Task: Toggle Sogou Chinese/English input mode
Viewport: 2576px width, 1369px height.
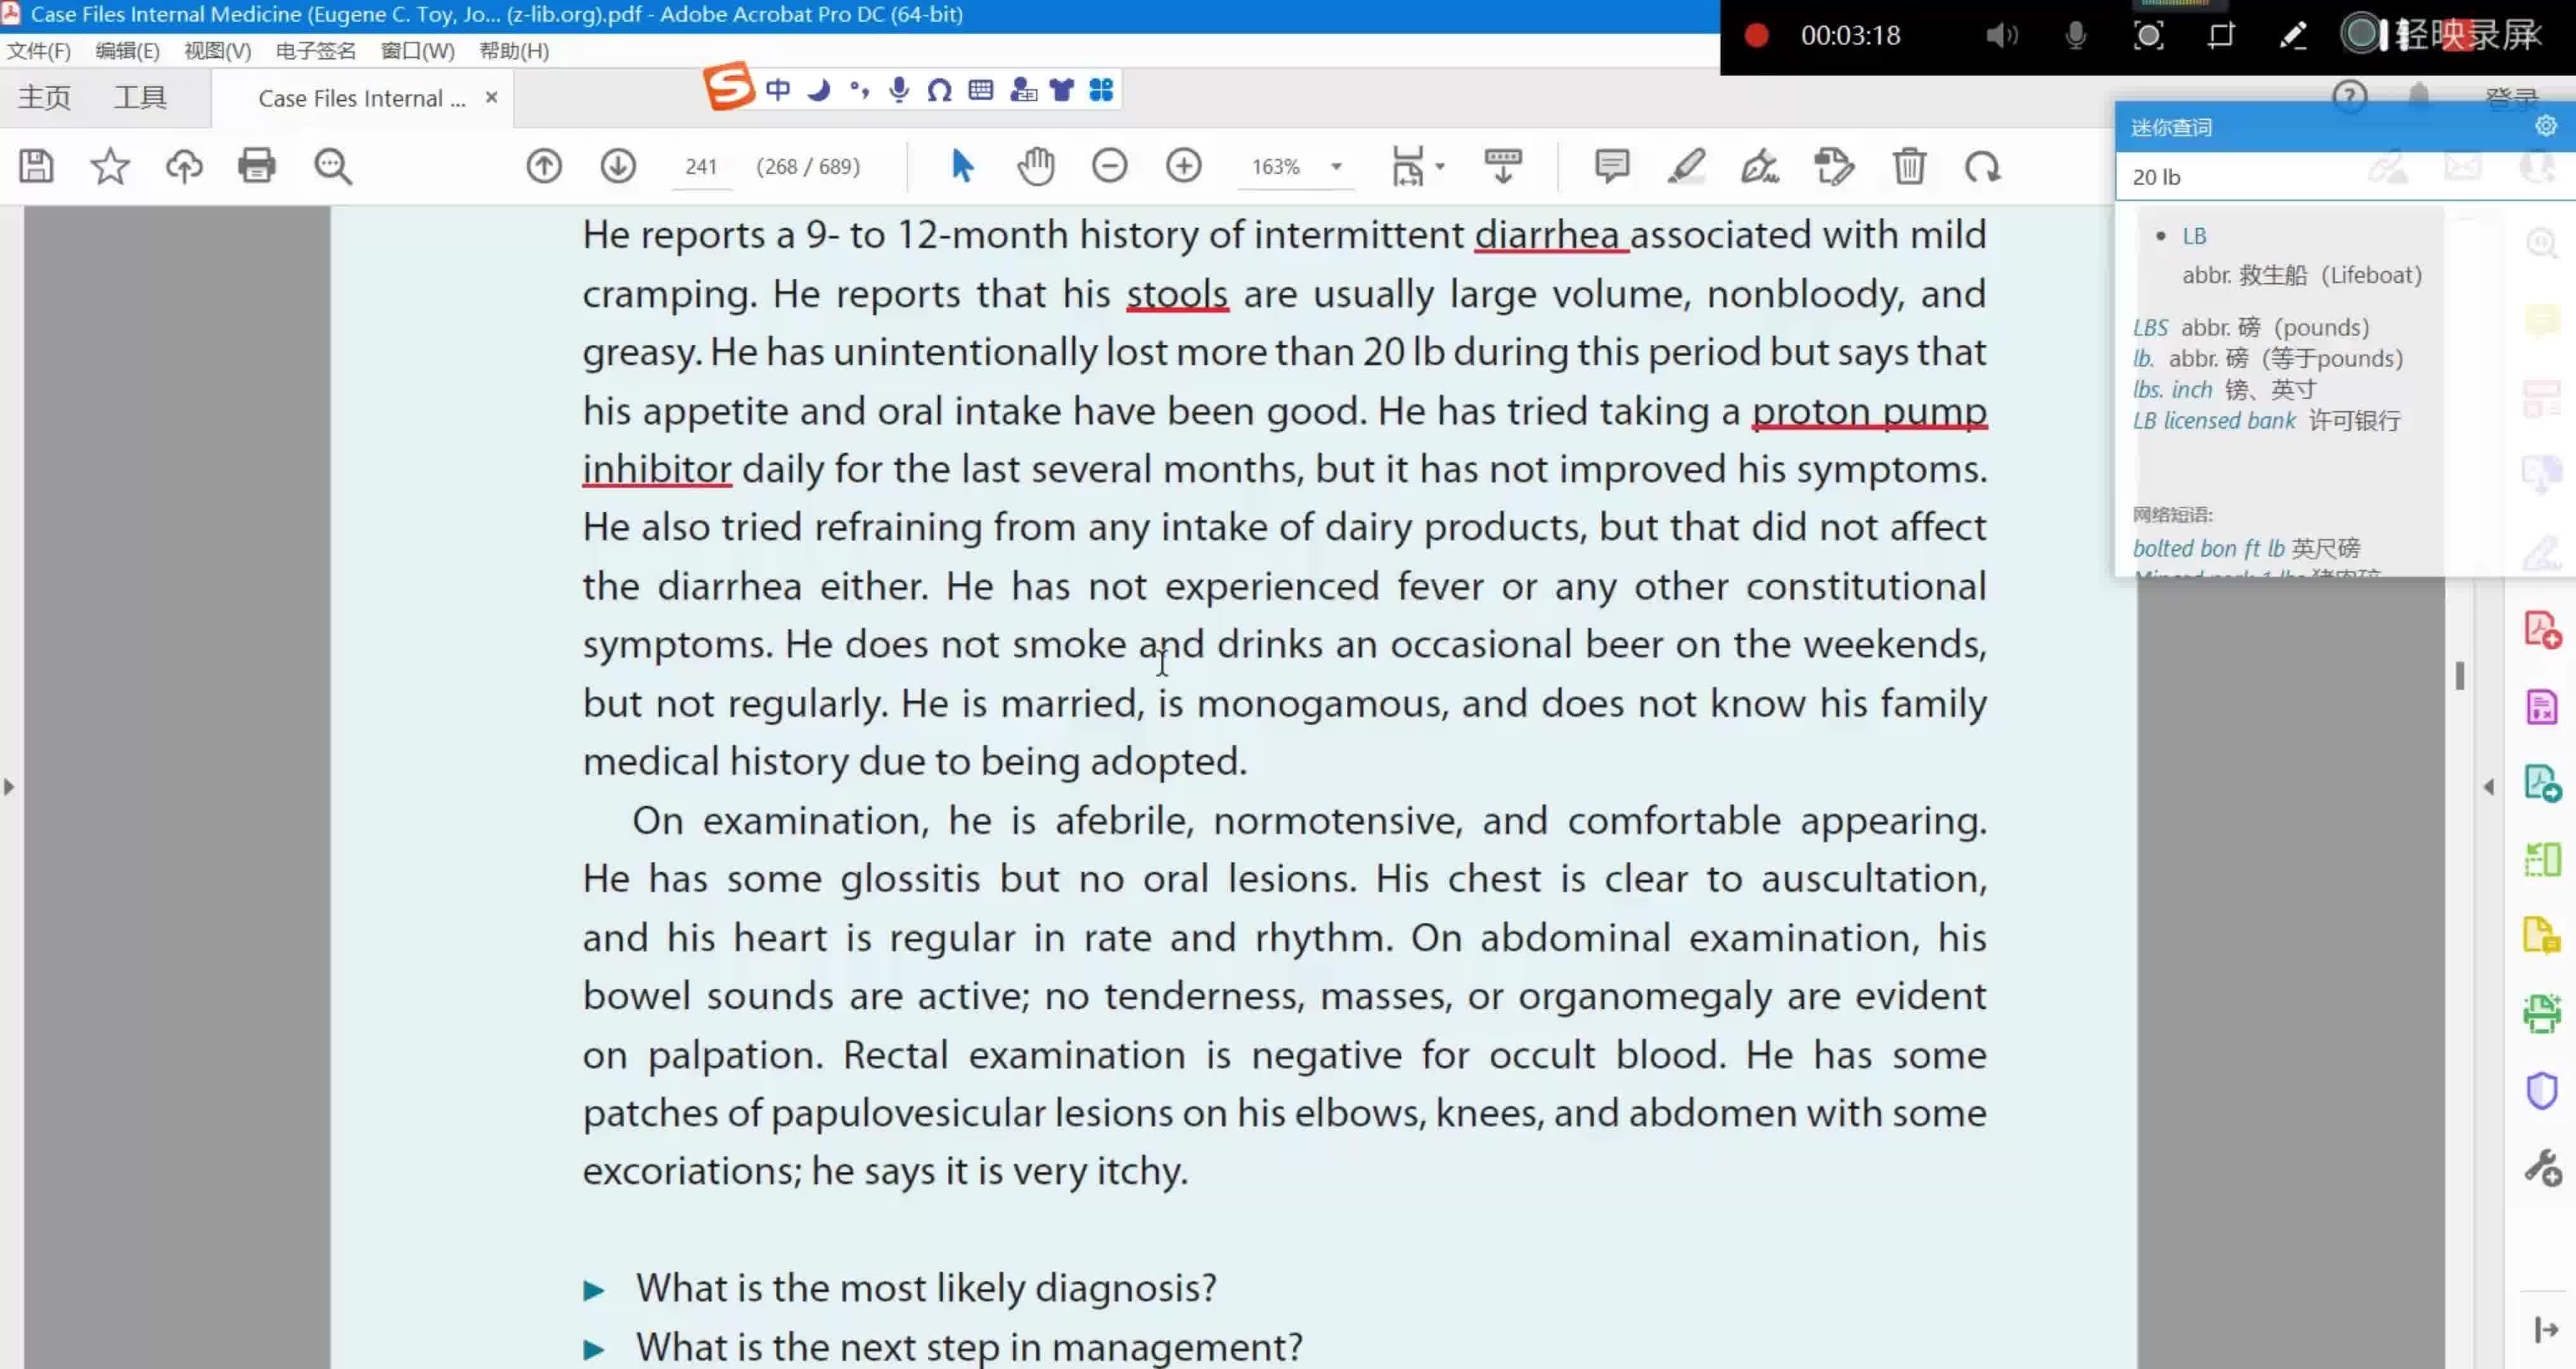Action: pyautogui.click(x=778, y=90)
